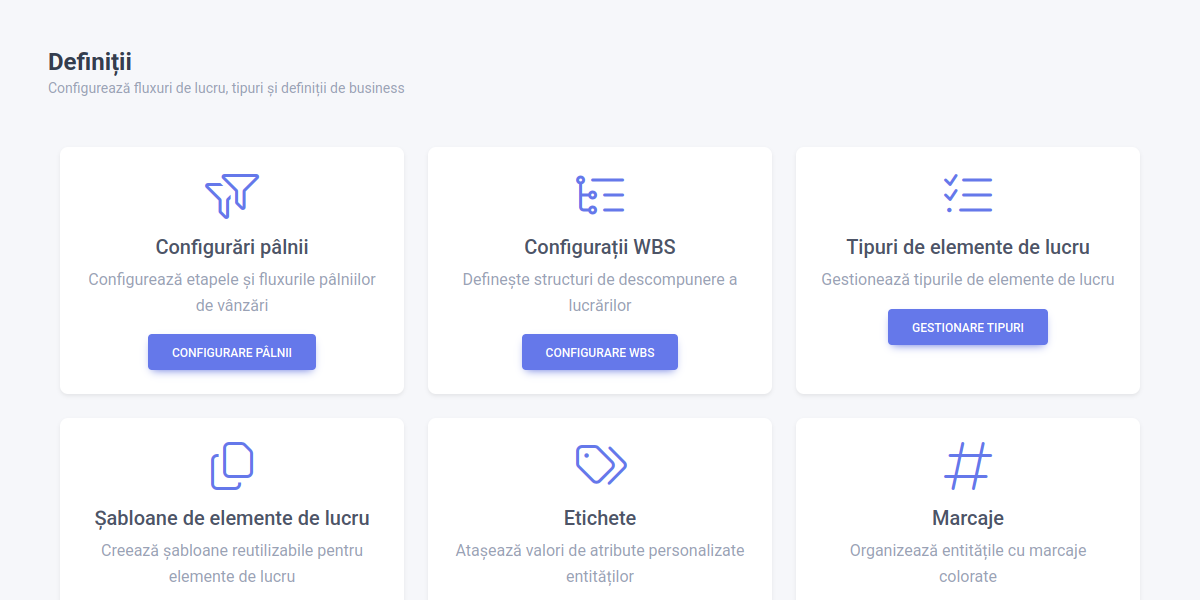The height and width of the screenshot is (600, 1200).
Task: Click the hashtag icon above Marcaje
Action: (968, 466)
